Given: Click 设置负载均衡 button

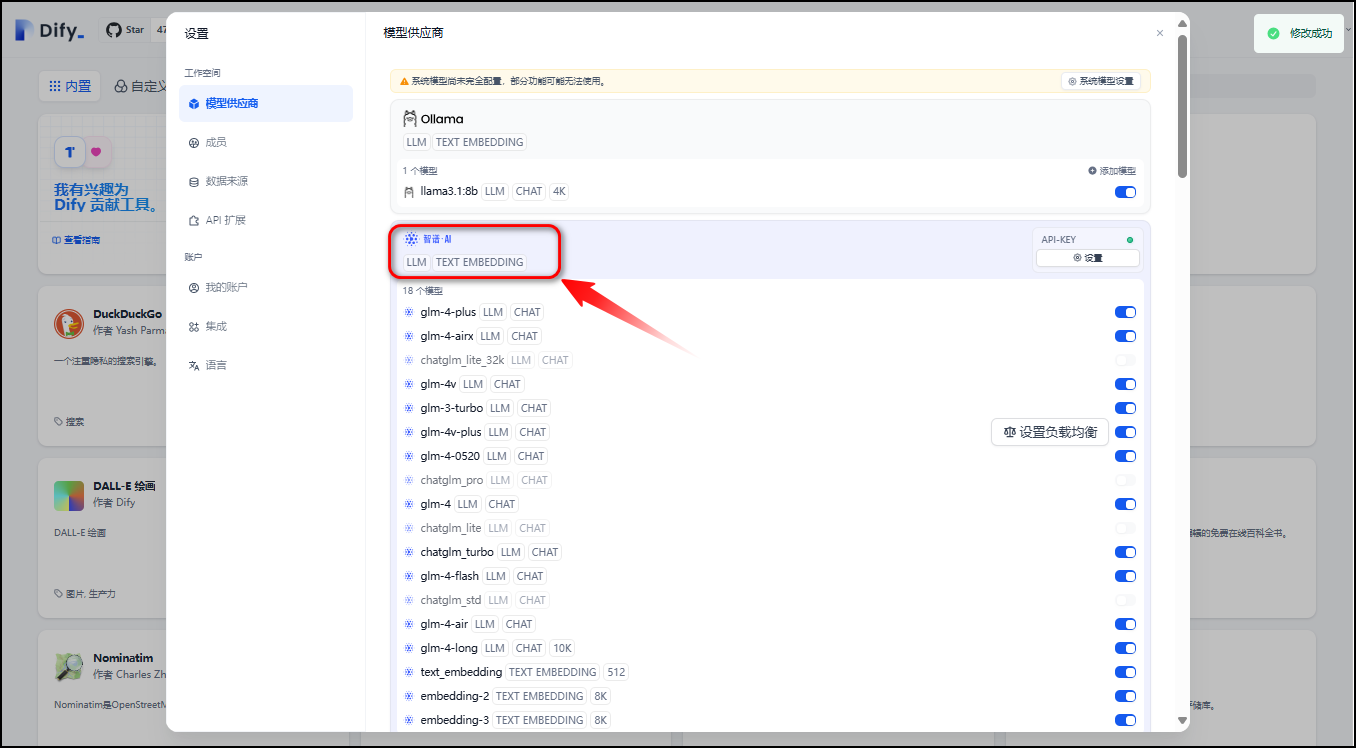Looking at the screenshot, I should [1050, 432].
